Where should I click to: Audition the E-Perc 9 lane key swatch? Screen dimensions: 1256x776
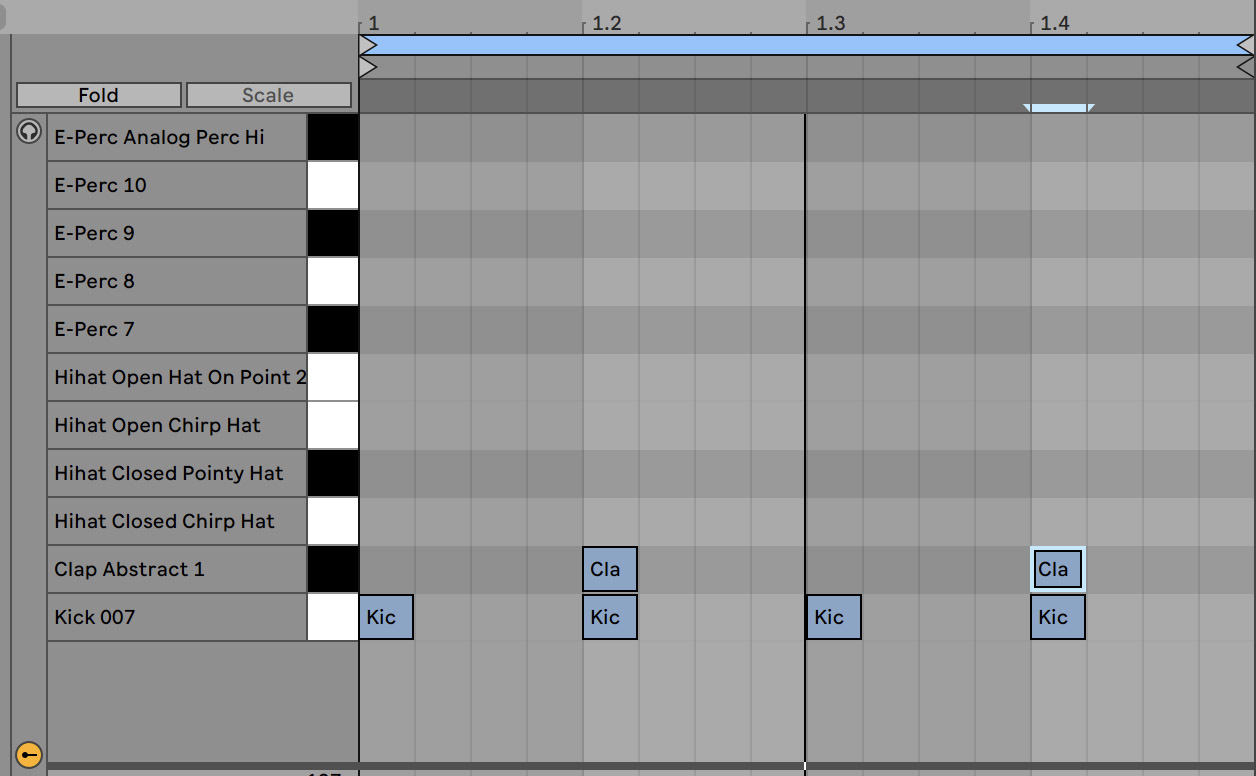(x=332, y=232)
